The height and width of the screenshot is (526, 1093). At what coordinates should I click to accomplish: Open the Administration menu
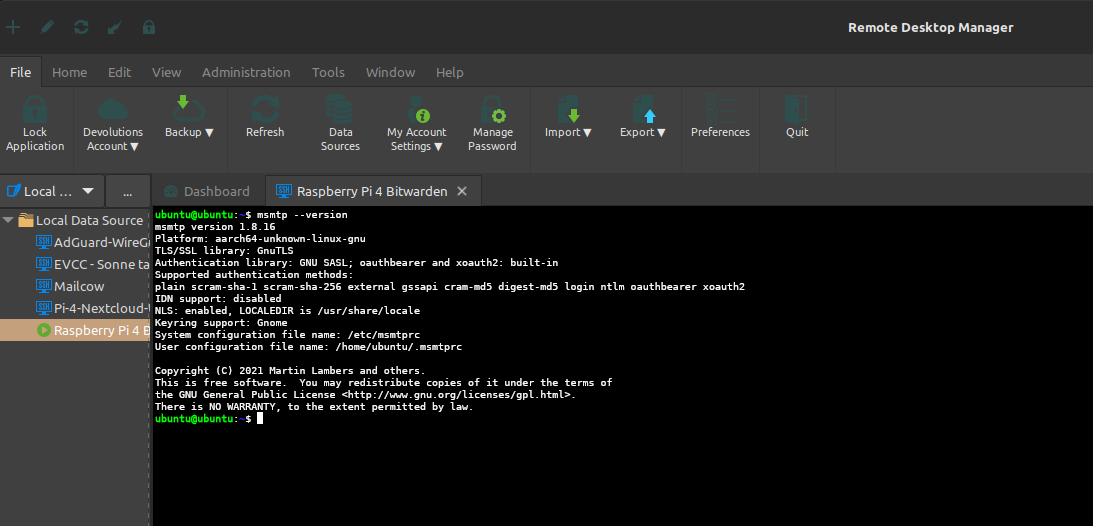[x=246, y=72]
